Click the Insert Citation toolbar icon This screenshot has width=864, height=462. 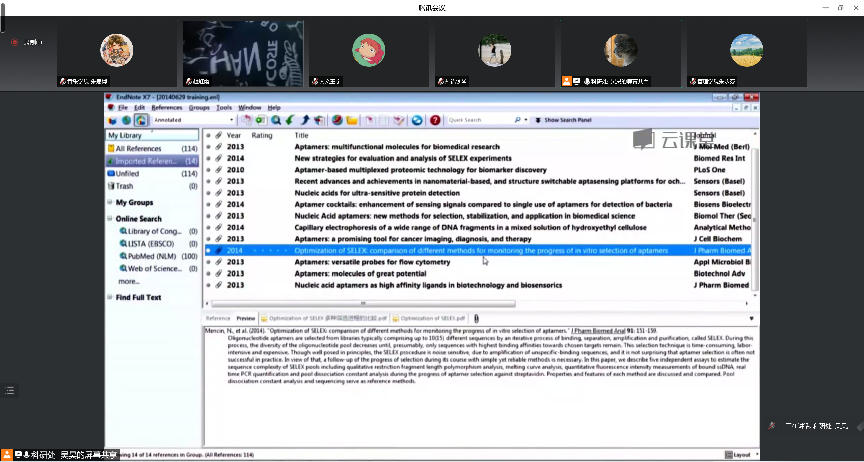click(370, 120)
